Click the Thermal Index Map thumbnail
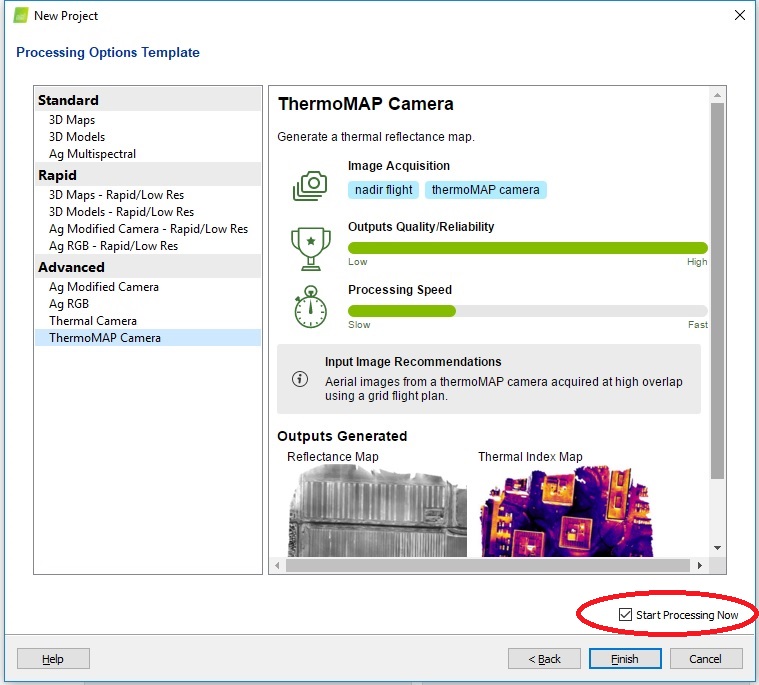The image size is (759, 685). point(566,511)
